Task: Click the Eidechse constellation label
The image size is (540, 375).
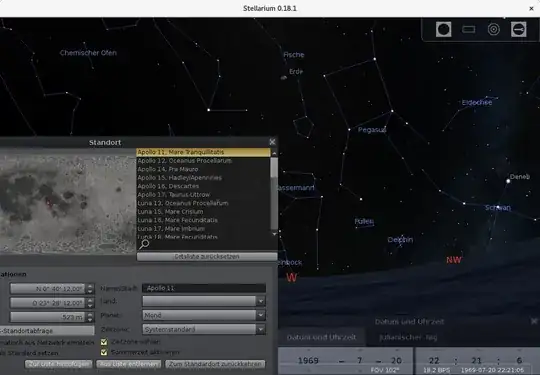Action: click(x=477, y=102)
